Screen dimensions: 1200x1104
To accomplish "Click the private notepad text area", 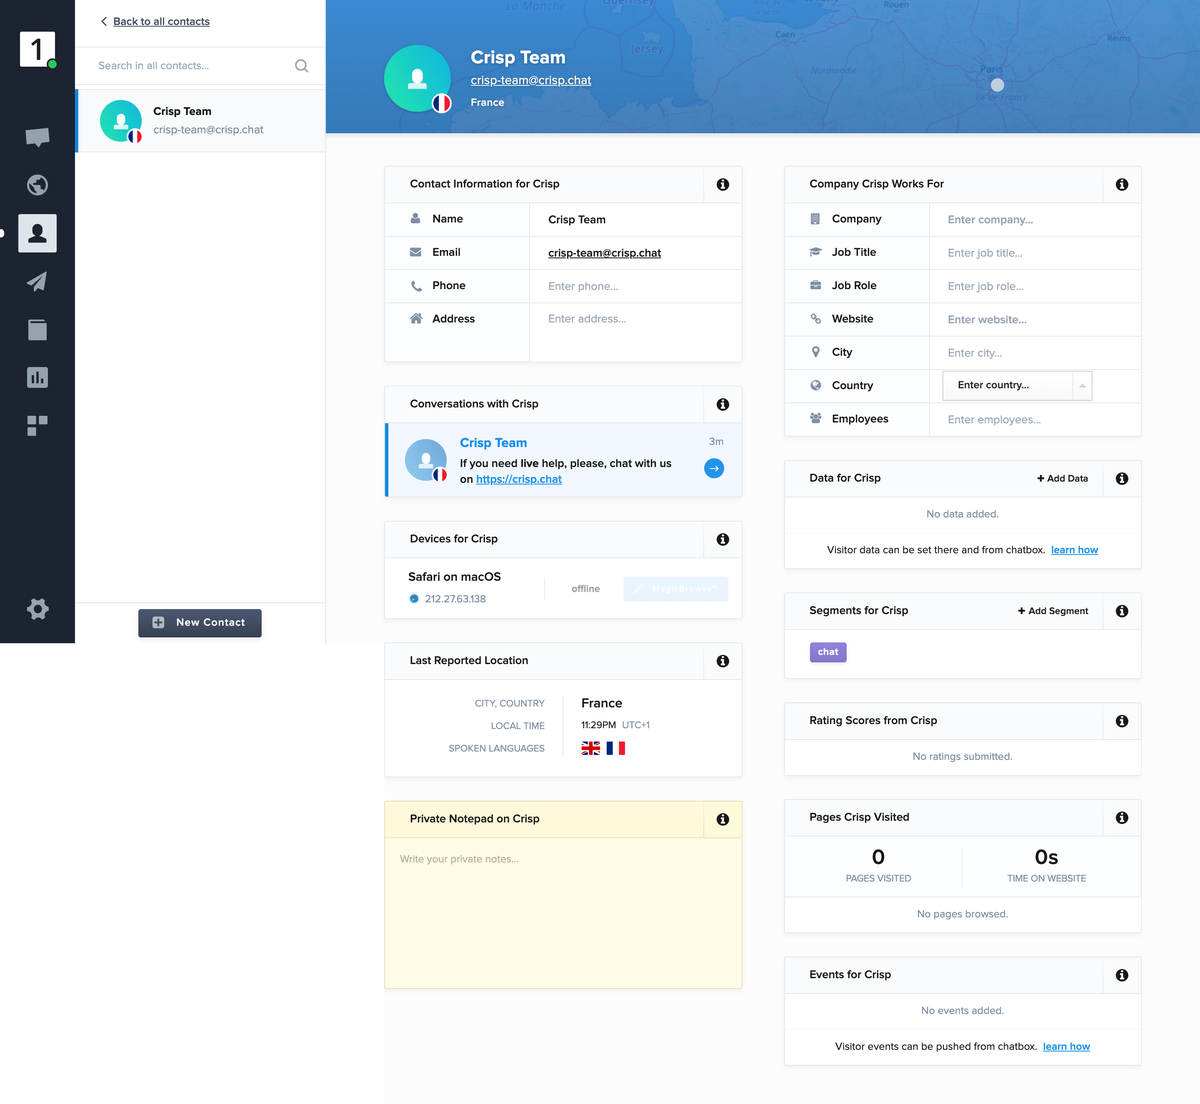I will pyautogui.click(x=563, y=913).
